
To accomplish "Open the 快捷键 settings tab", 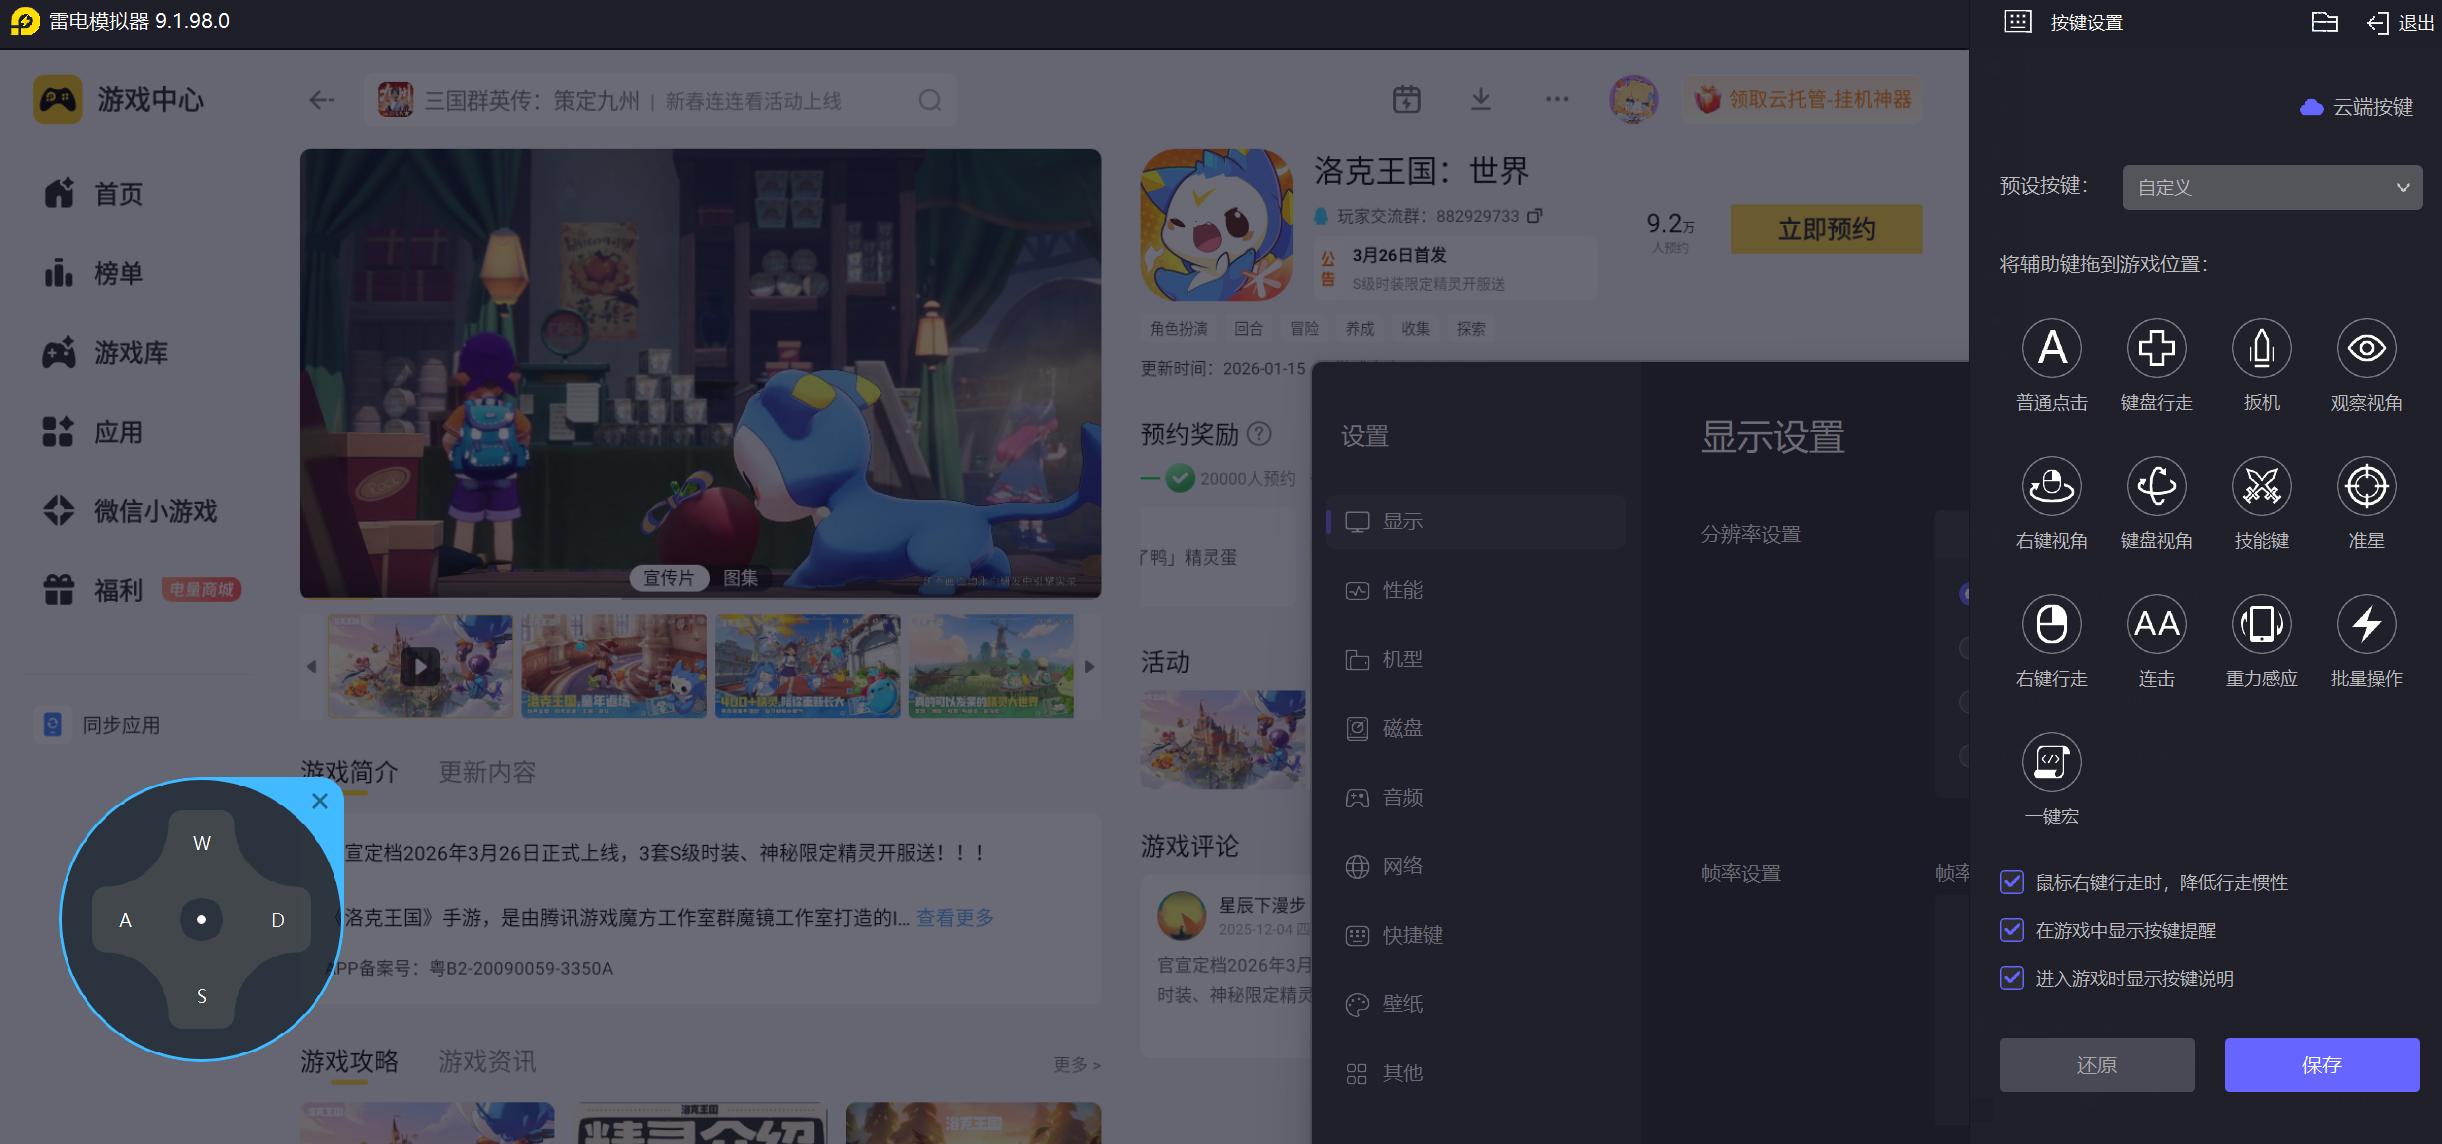I will (x=1412, y=935).
